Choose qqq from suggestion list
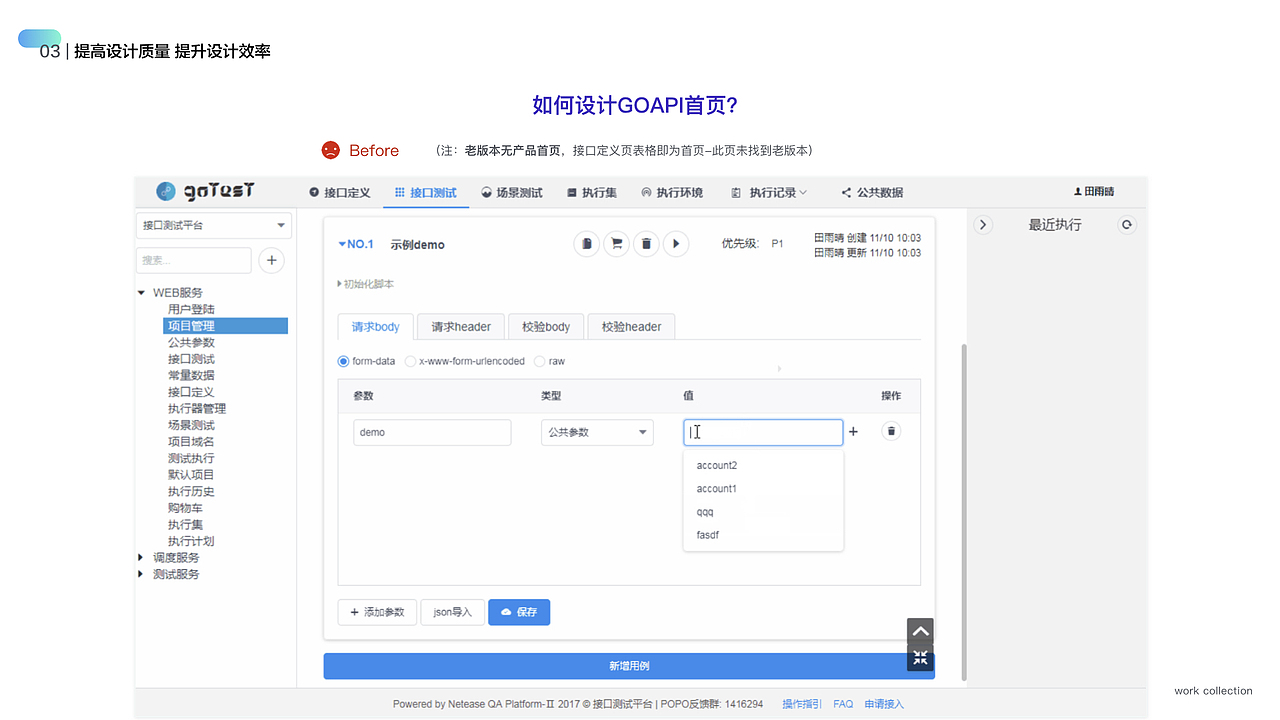Viewport: 1280px width, 720px height. point(763,512)
